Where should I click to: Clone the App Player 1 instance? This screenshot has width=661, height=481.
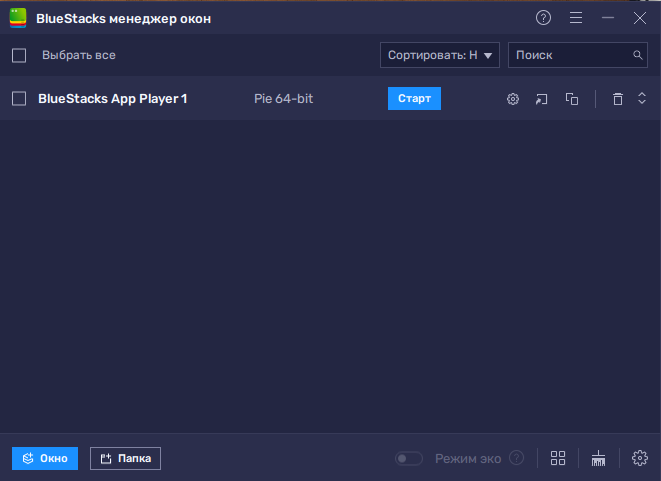coord(572,99)
